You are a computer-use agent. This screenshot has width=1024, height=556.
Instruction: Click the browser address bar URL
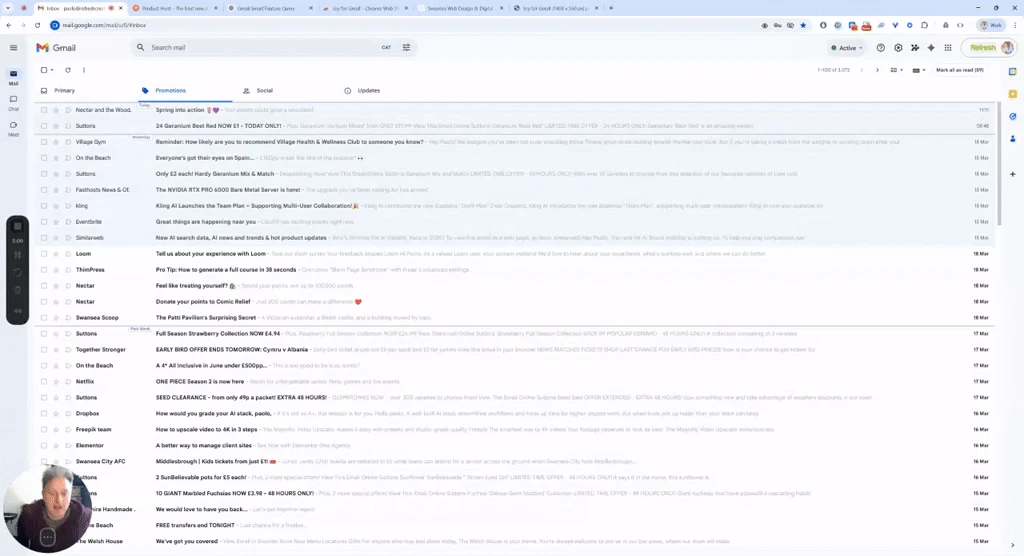pos(104,25)
